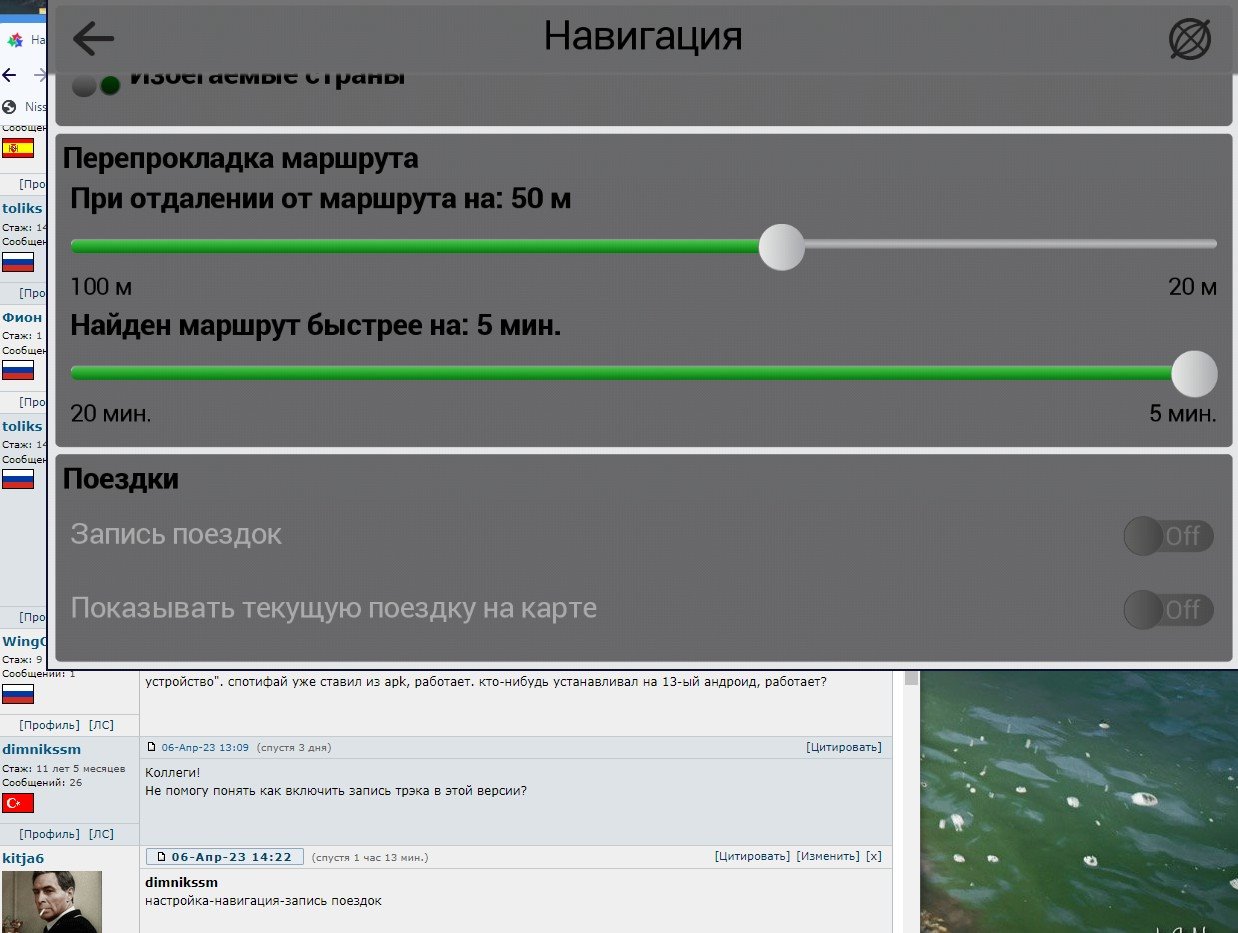This screenshot has height=933, width=1238.
Task: Click Изменить on kitja6's post
Action: [x=827, y=856]
